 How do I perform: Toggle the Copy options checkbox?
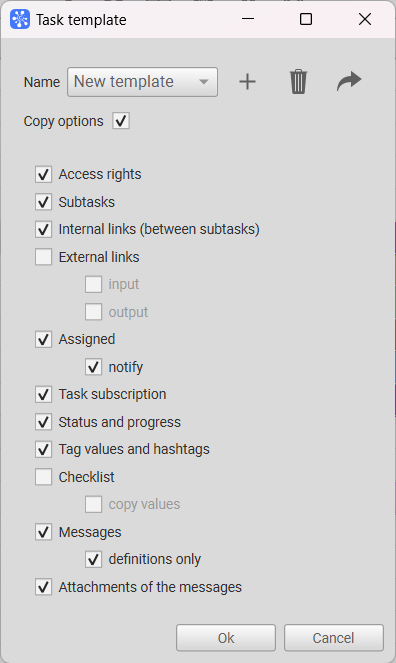(x=121, y=121)
